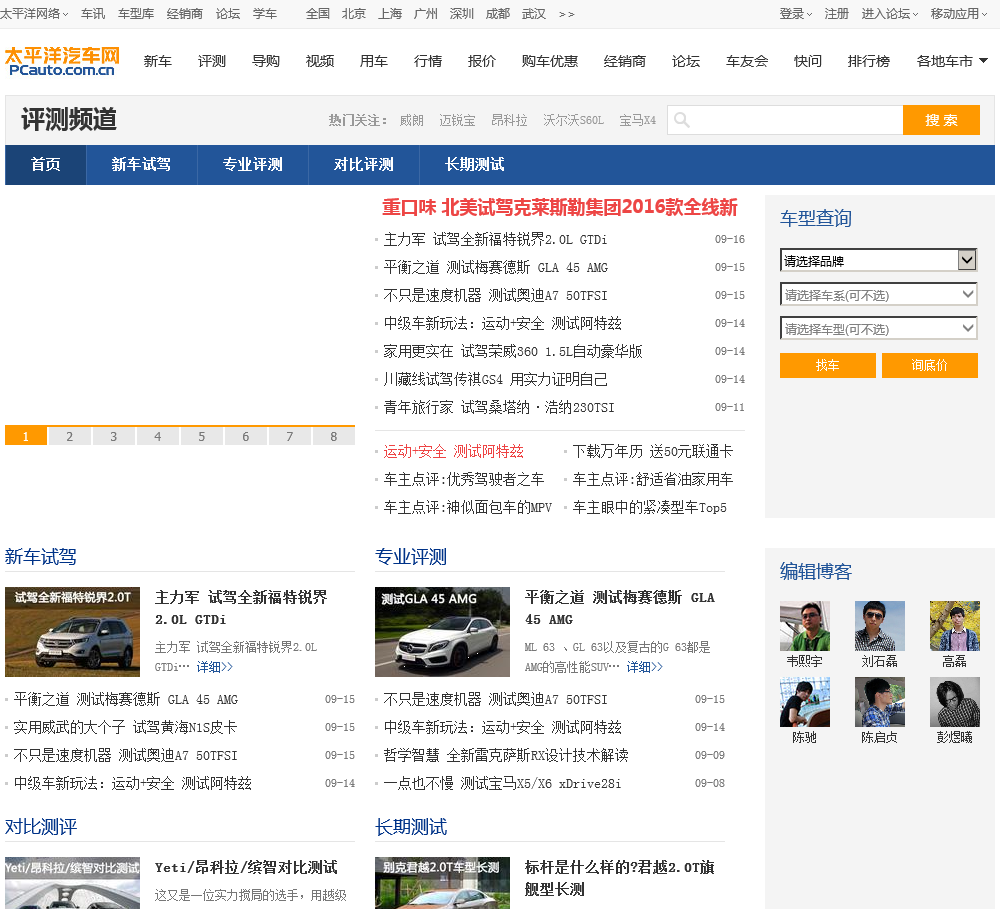
Task: Expand the 登录 dropdown
Action: (795, 14)
